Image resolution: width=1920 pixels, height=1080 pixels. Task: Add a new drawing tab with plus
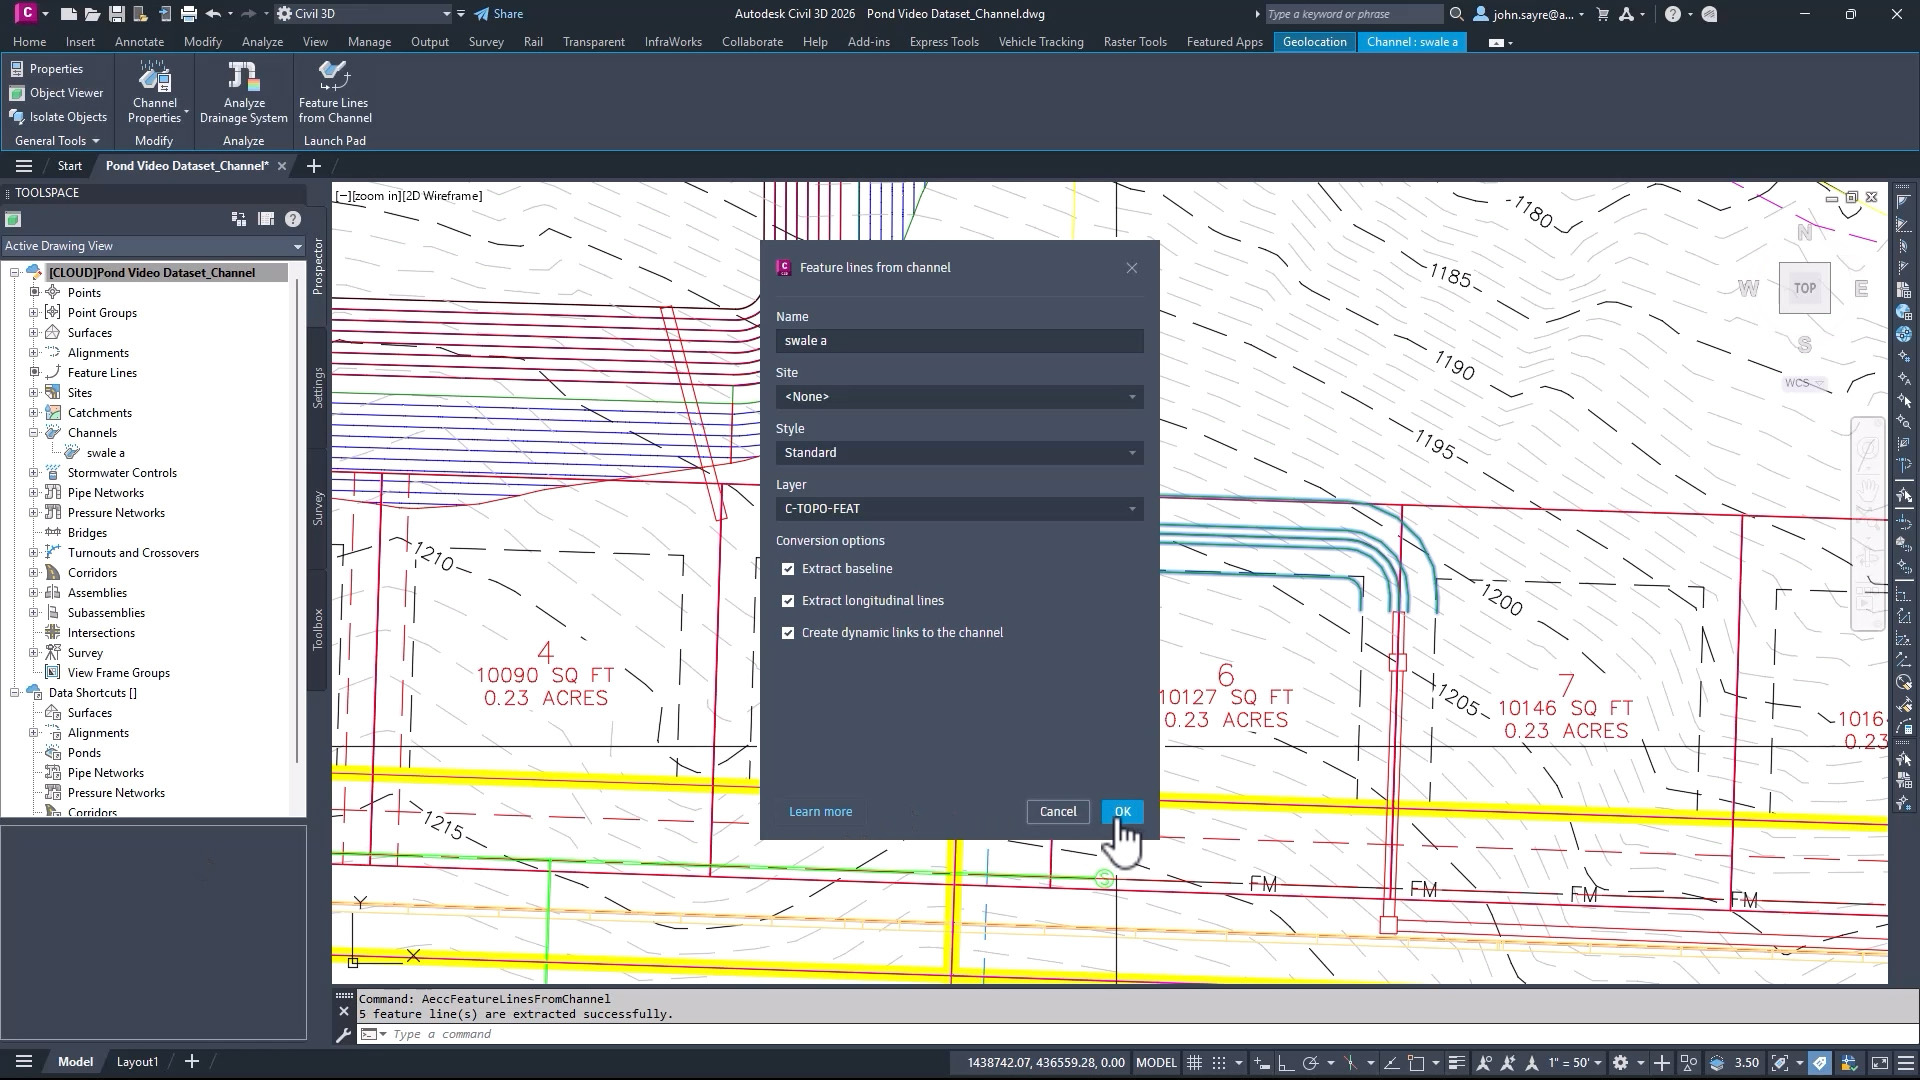coord(313,166)
